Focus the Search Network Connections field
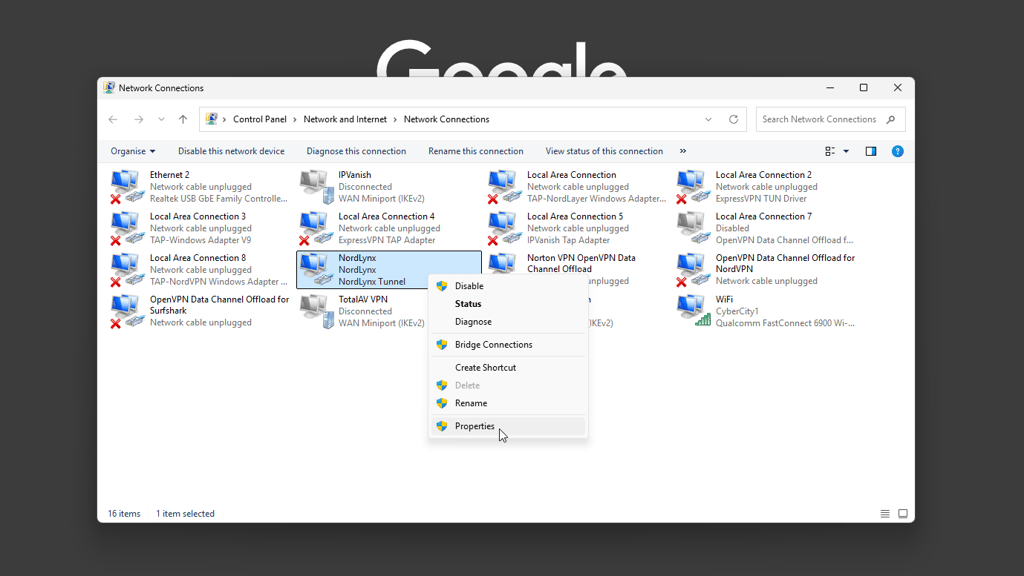This screenshot has width=1024, height=576. 830,120
